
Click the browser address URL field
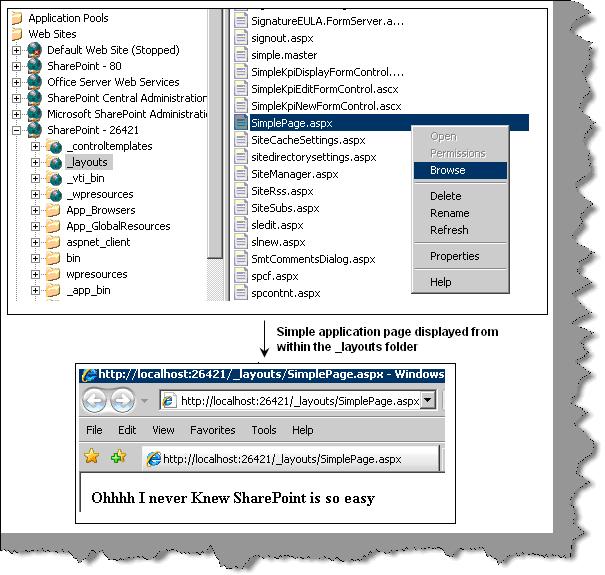300,401
